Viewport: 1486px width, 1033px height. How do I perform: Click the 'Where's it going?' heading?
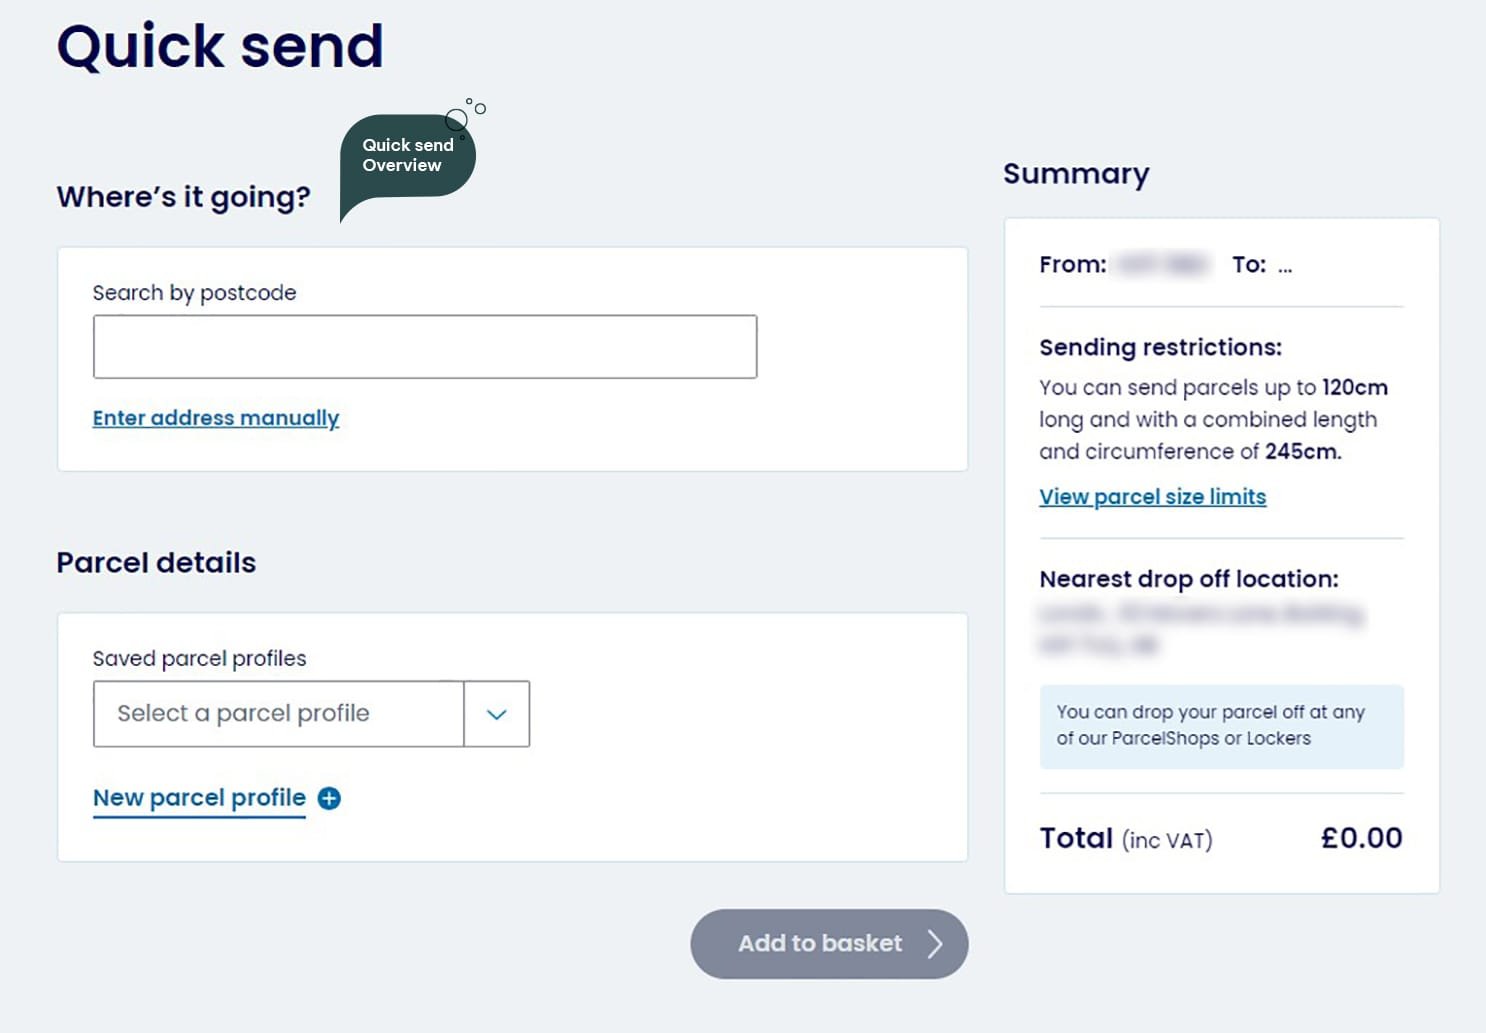184,197
